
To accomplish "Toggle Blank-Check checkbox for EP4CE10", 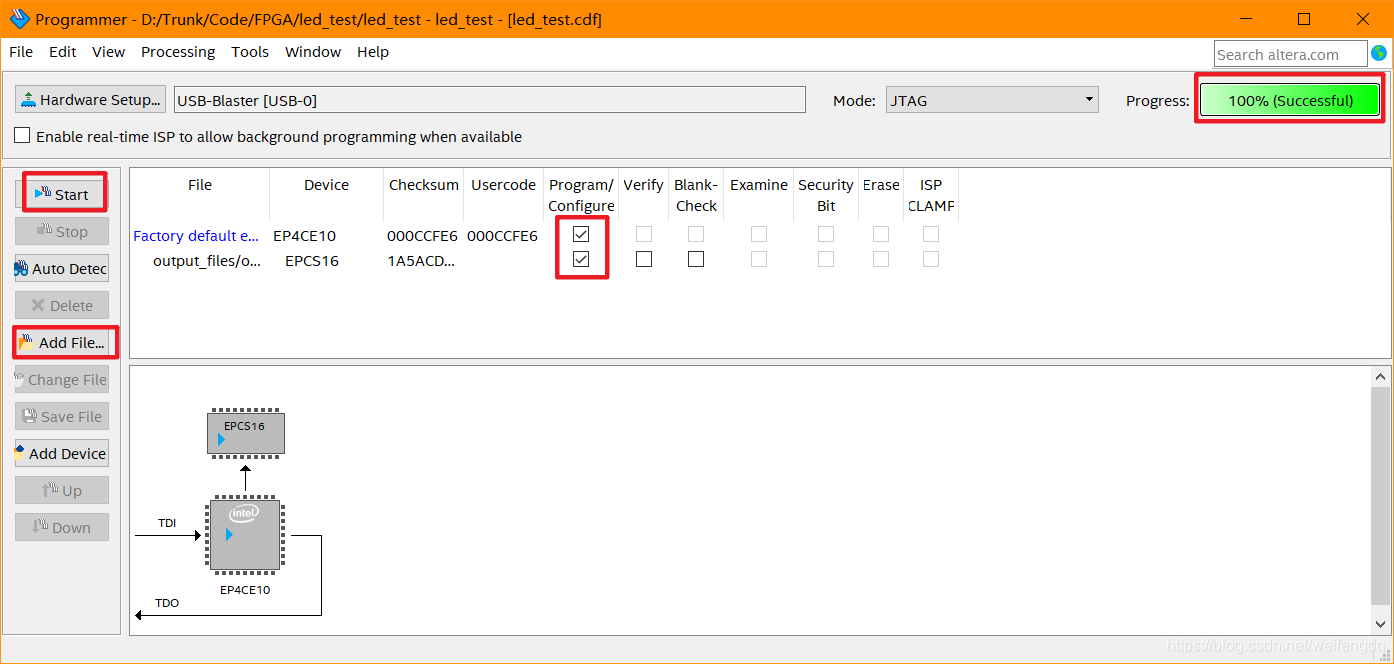I will (x=696, y=234).
